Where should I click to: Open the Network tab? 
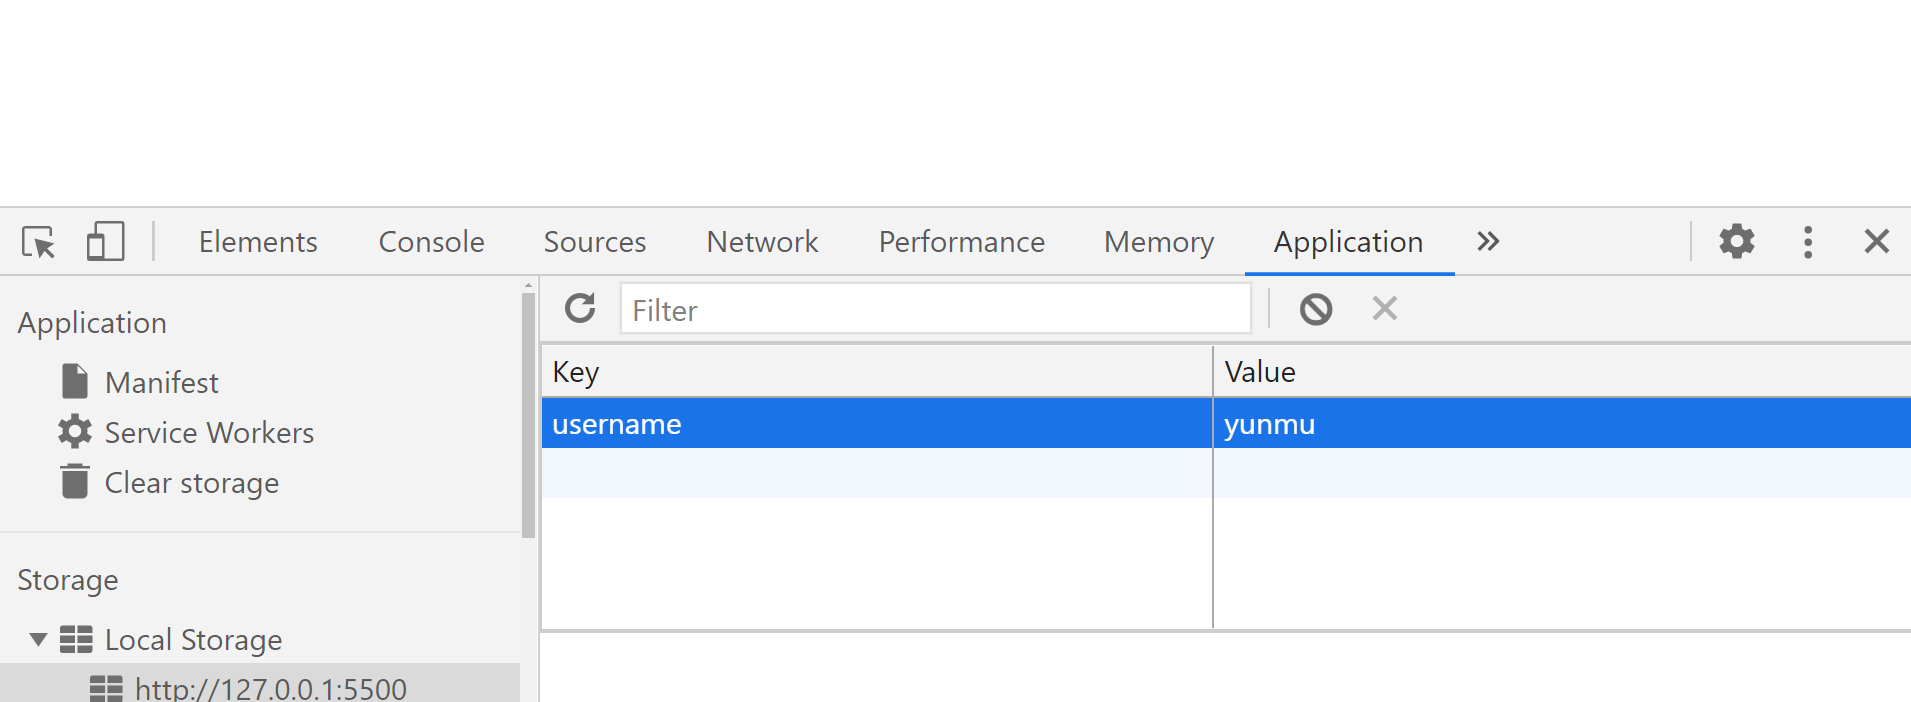click(762, 242)
